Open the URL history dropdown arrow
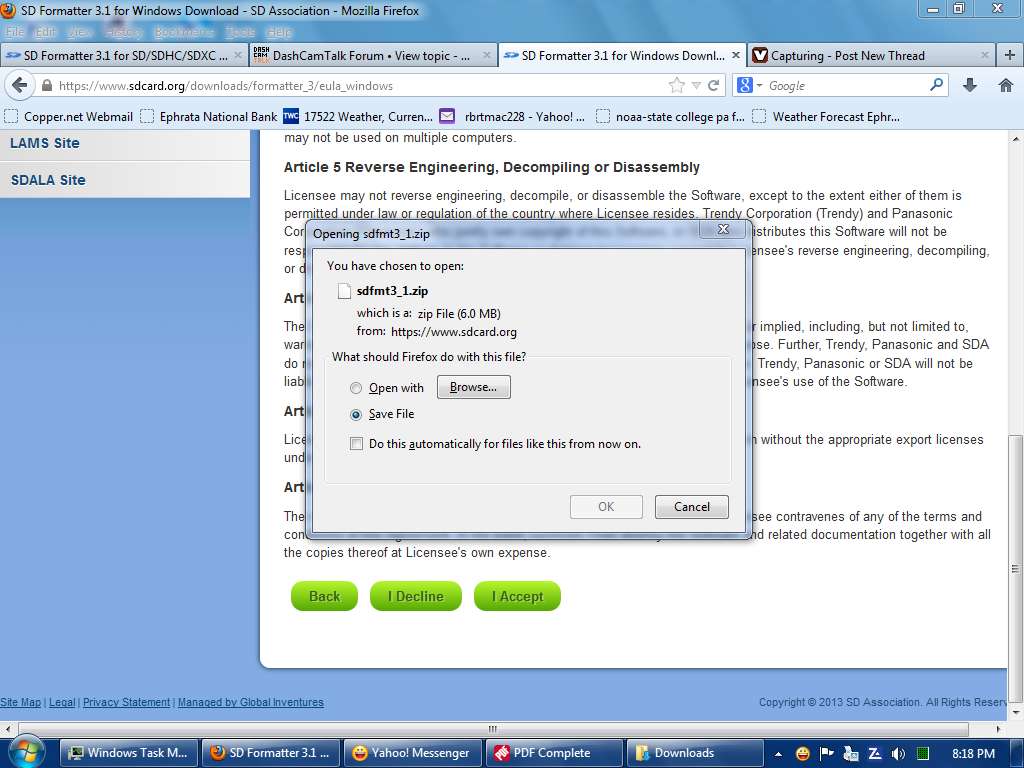This screenshot has height=768, width=1024. coord(696,86)
